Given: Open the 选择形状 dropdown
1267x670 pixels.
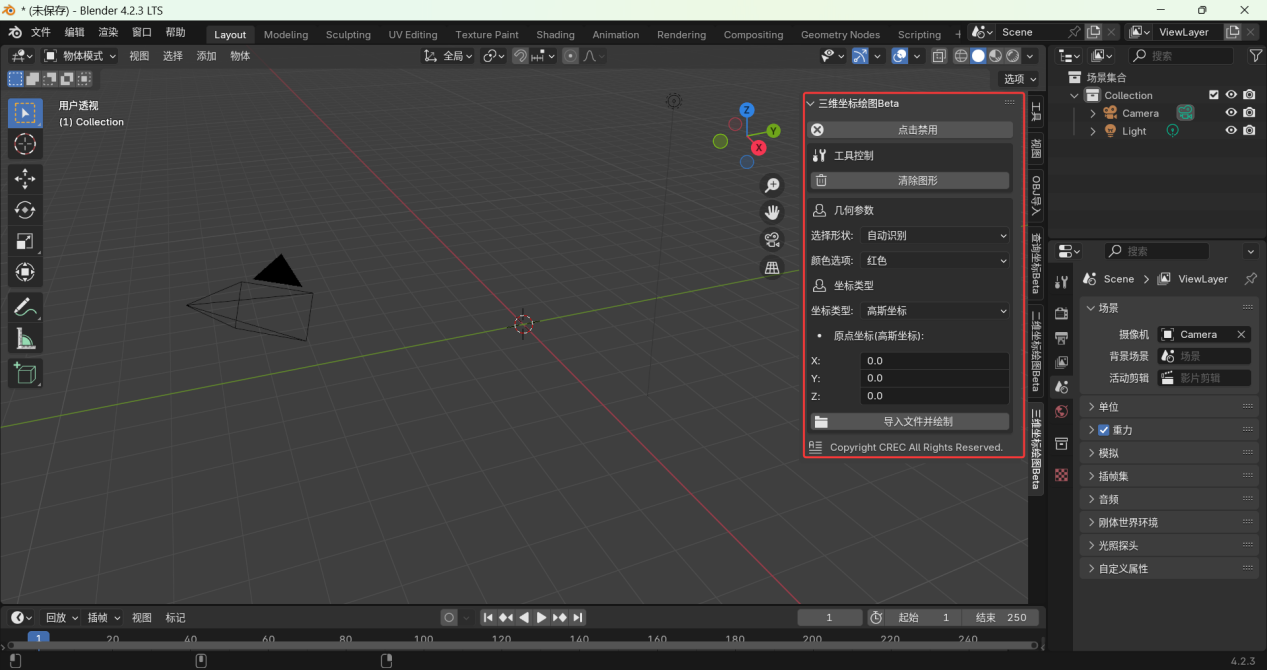Looking at the screenshot, I should click(x=935, y=236).
